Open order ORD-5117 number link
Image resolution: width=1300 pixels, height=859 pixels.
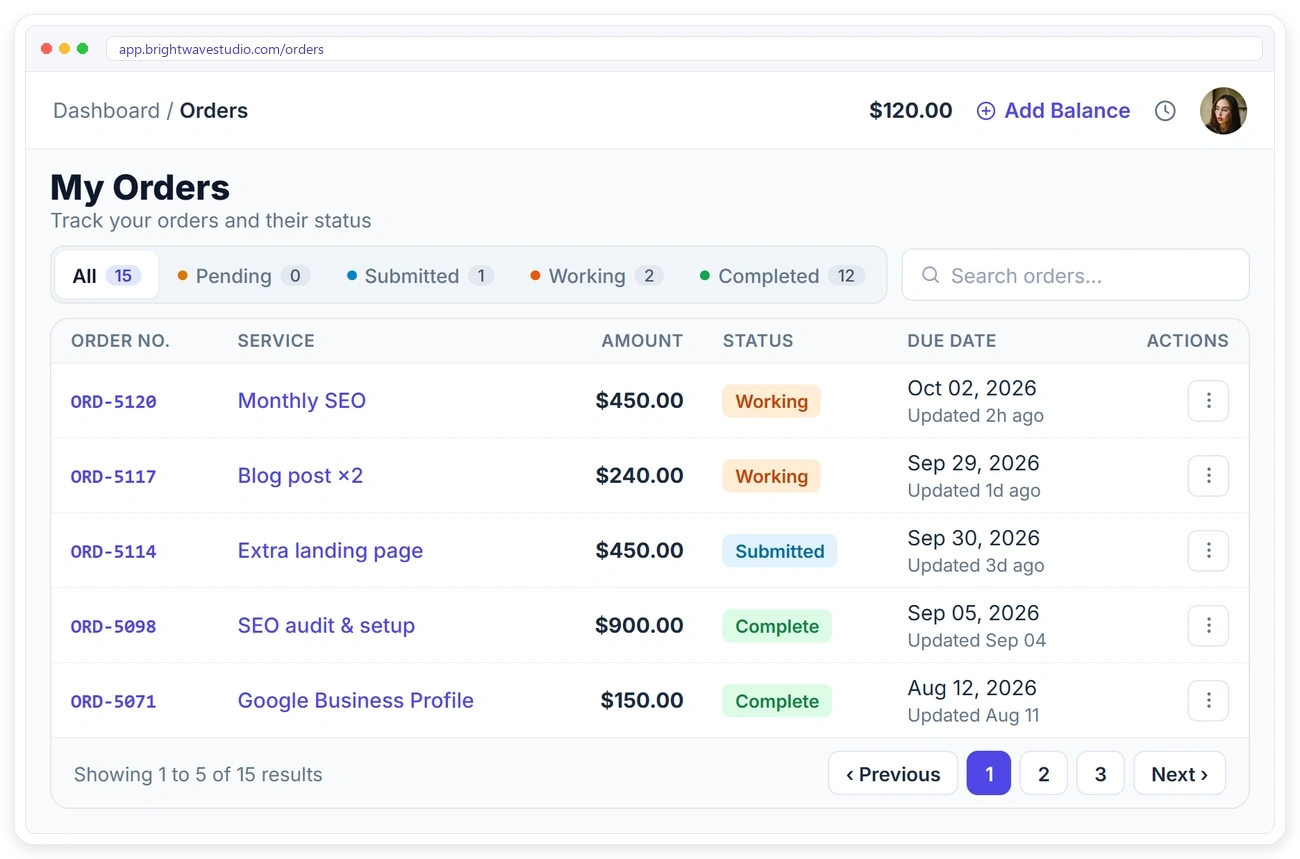(x=114, y=477)
